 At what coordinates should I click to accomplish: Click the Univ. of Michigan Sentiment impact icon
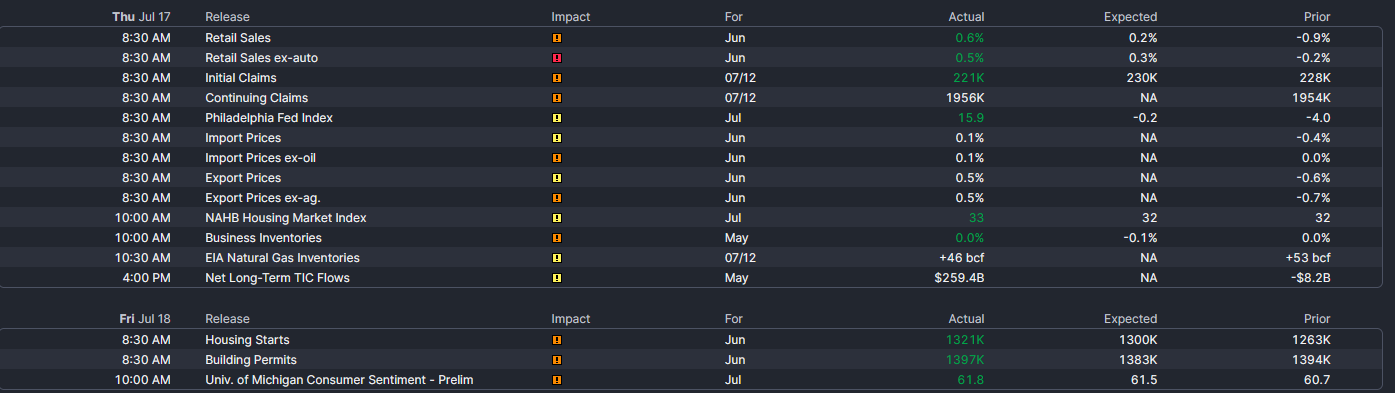(557, 380)
